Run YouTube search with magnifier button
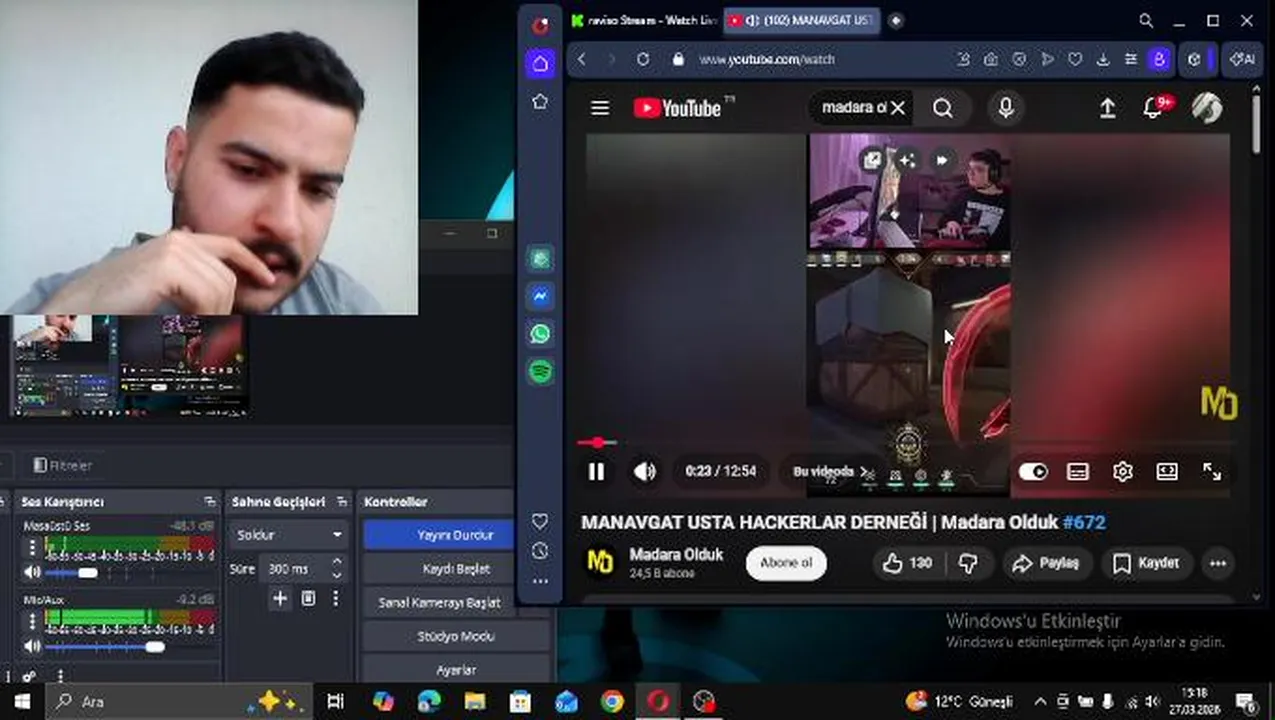 [x=943, y=108]
